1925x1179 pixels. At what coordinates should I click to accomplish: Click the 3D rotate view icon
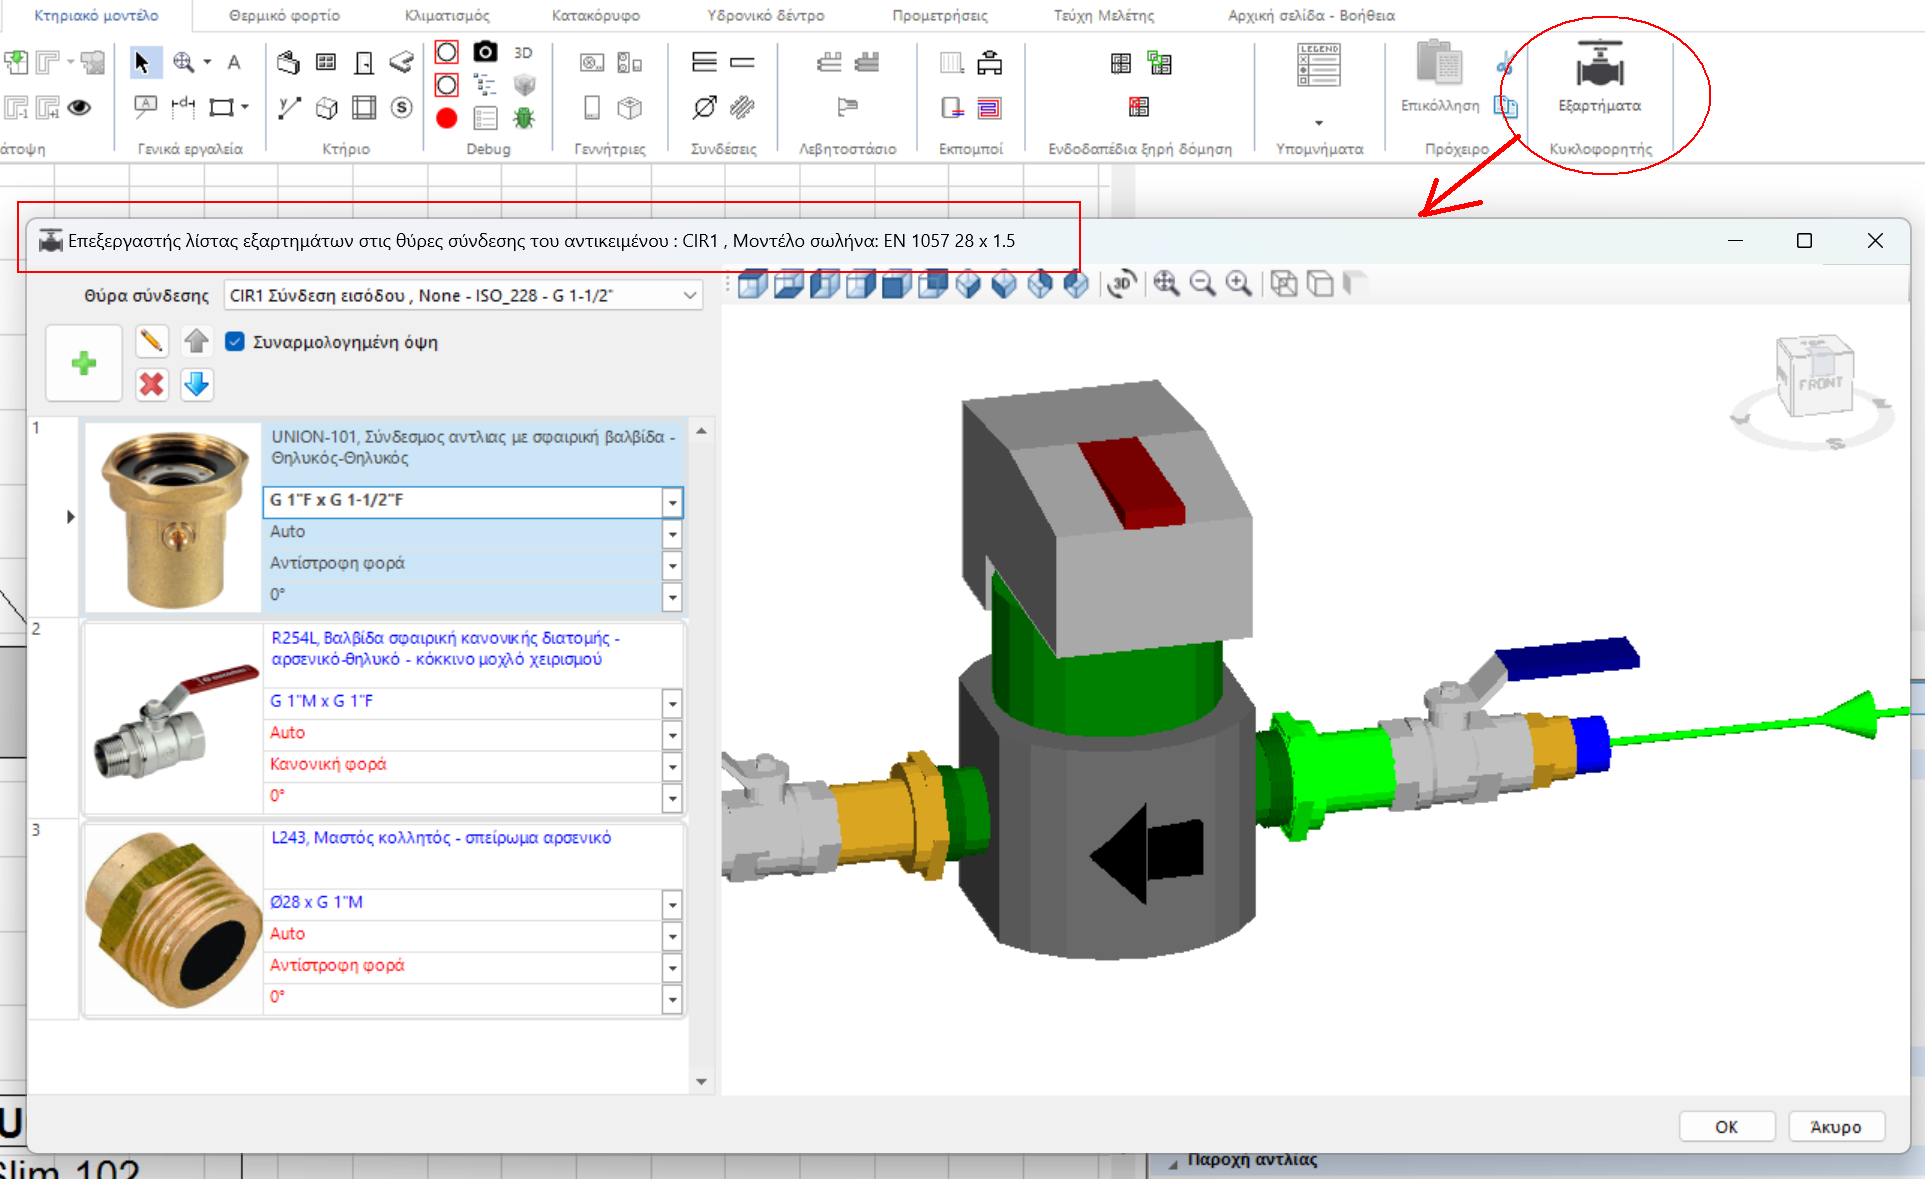[x=1122, y=284]
